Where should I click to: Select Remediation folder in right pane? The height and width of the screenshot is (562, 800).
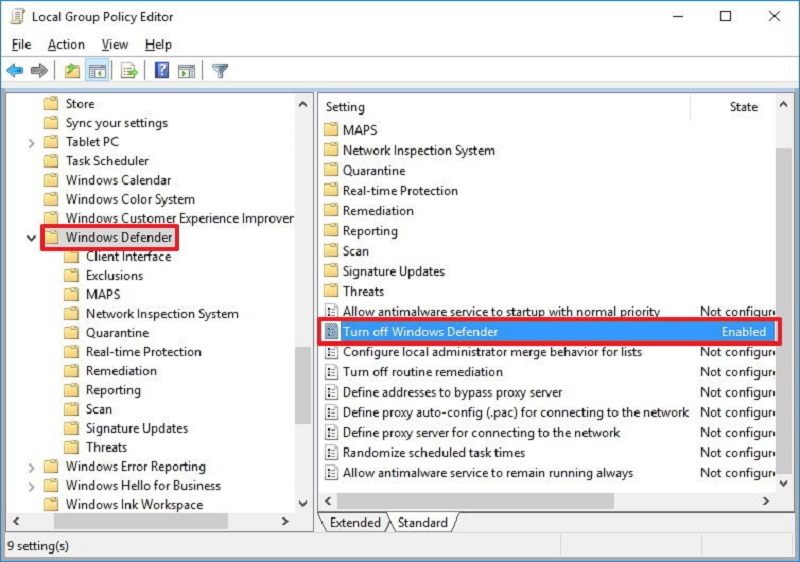point(378,211)
